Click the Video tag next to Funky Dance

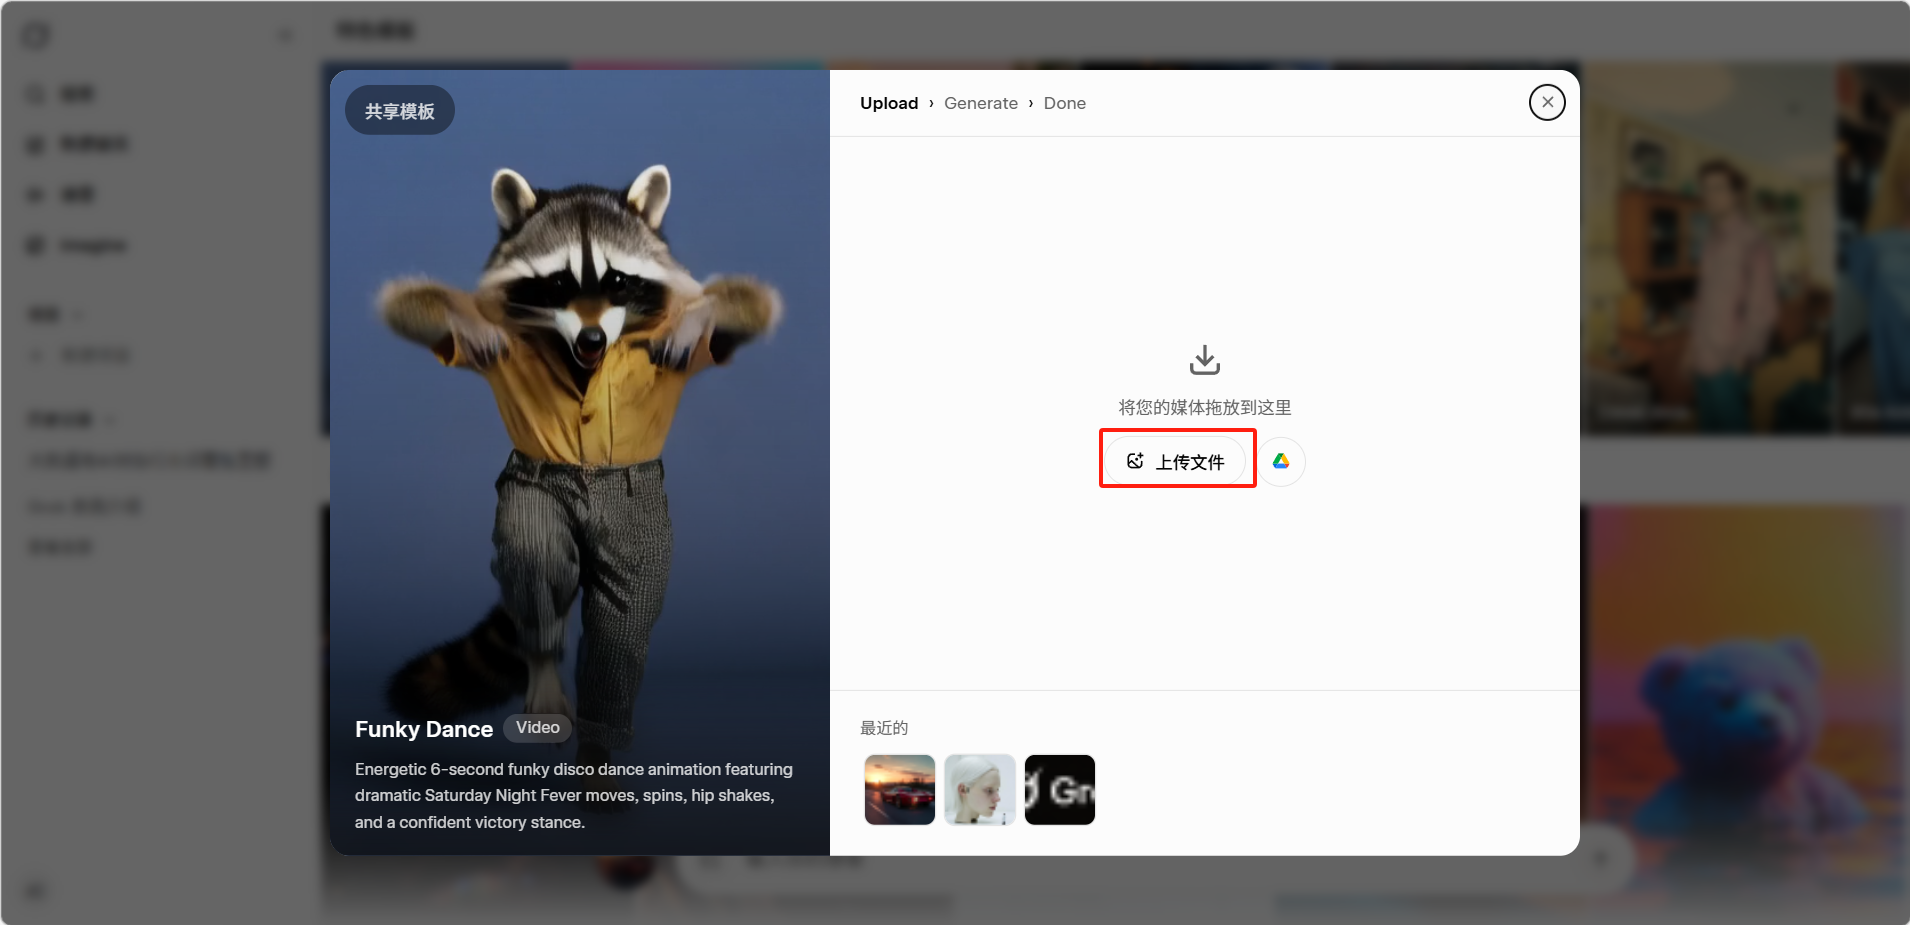[537, 728]
